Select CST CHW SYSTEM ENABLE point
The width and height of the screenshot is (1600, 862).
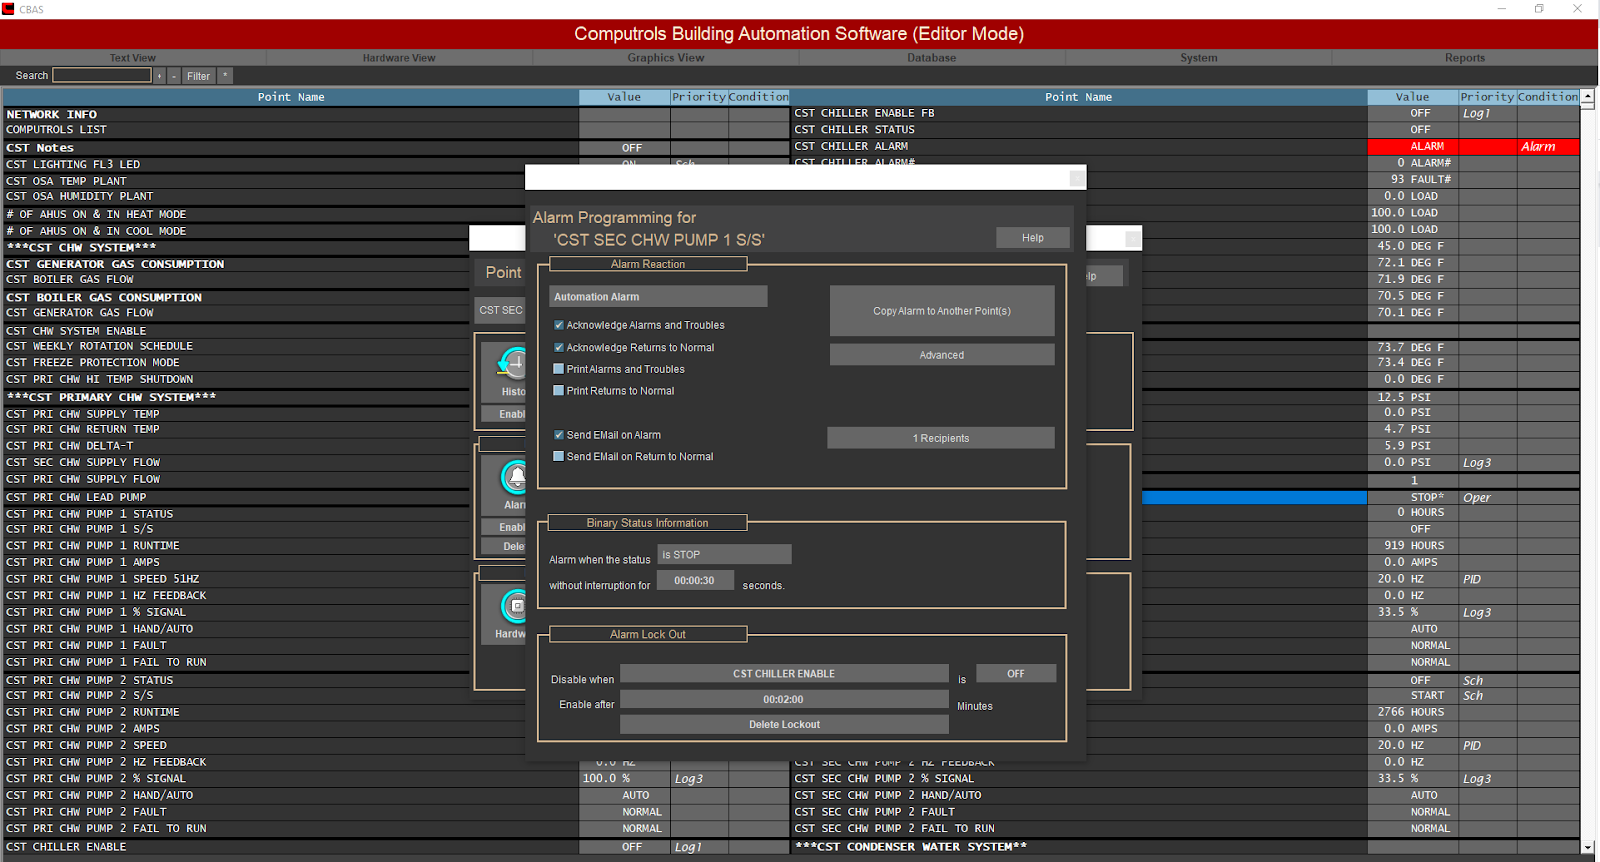point(236,331)
